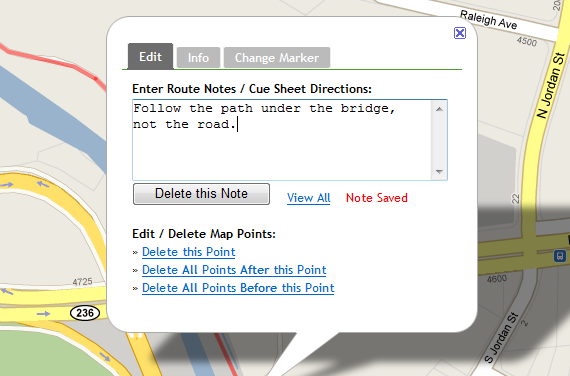Viewport: 570px width, 376px height.
Task: Click the Raleigh Ave street label
Action: (488, 20)
